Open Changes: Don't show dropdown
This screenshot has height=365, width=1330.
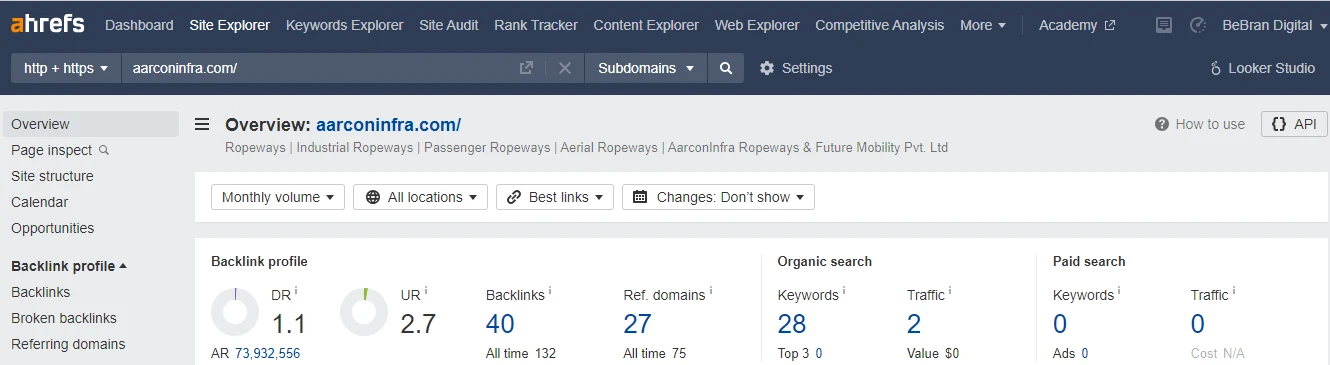click(x=718, y=197)
